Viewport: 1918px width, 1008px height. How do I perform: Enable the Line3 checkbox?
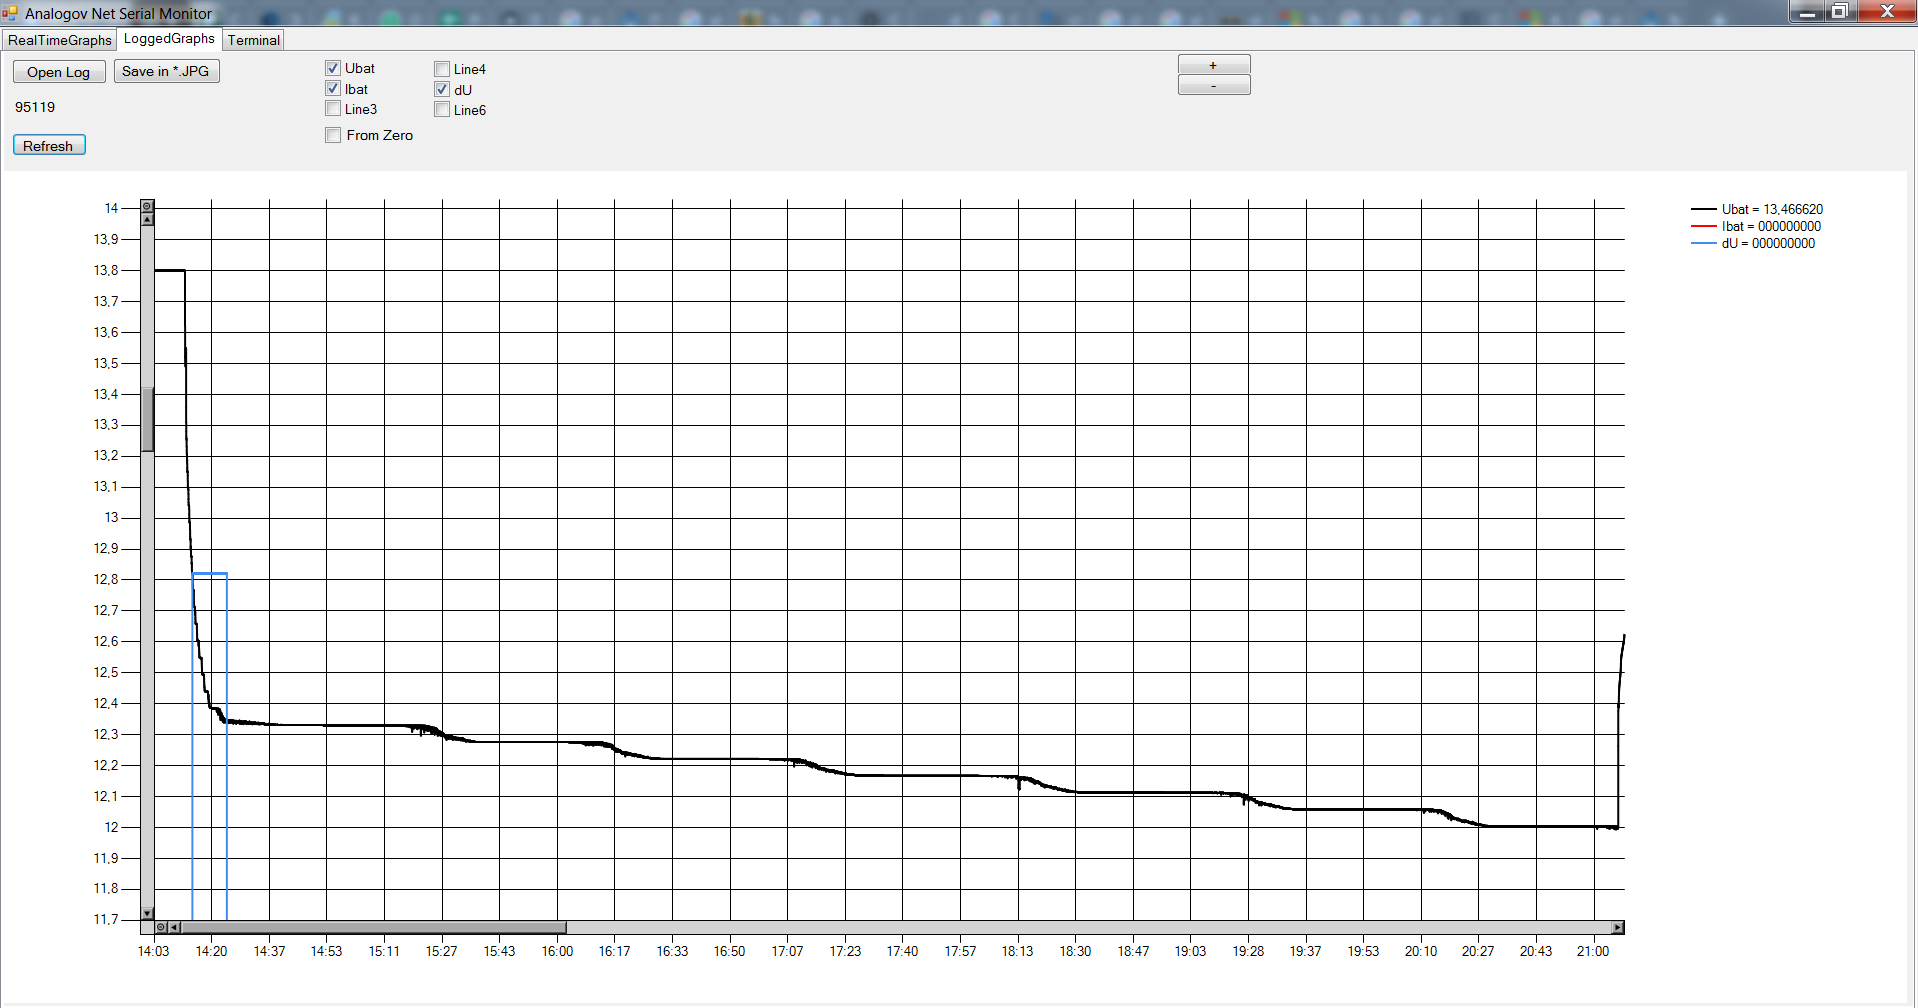coord(333,109)
